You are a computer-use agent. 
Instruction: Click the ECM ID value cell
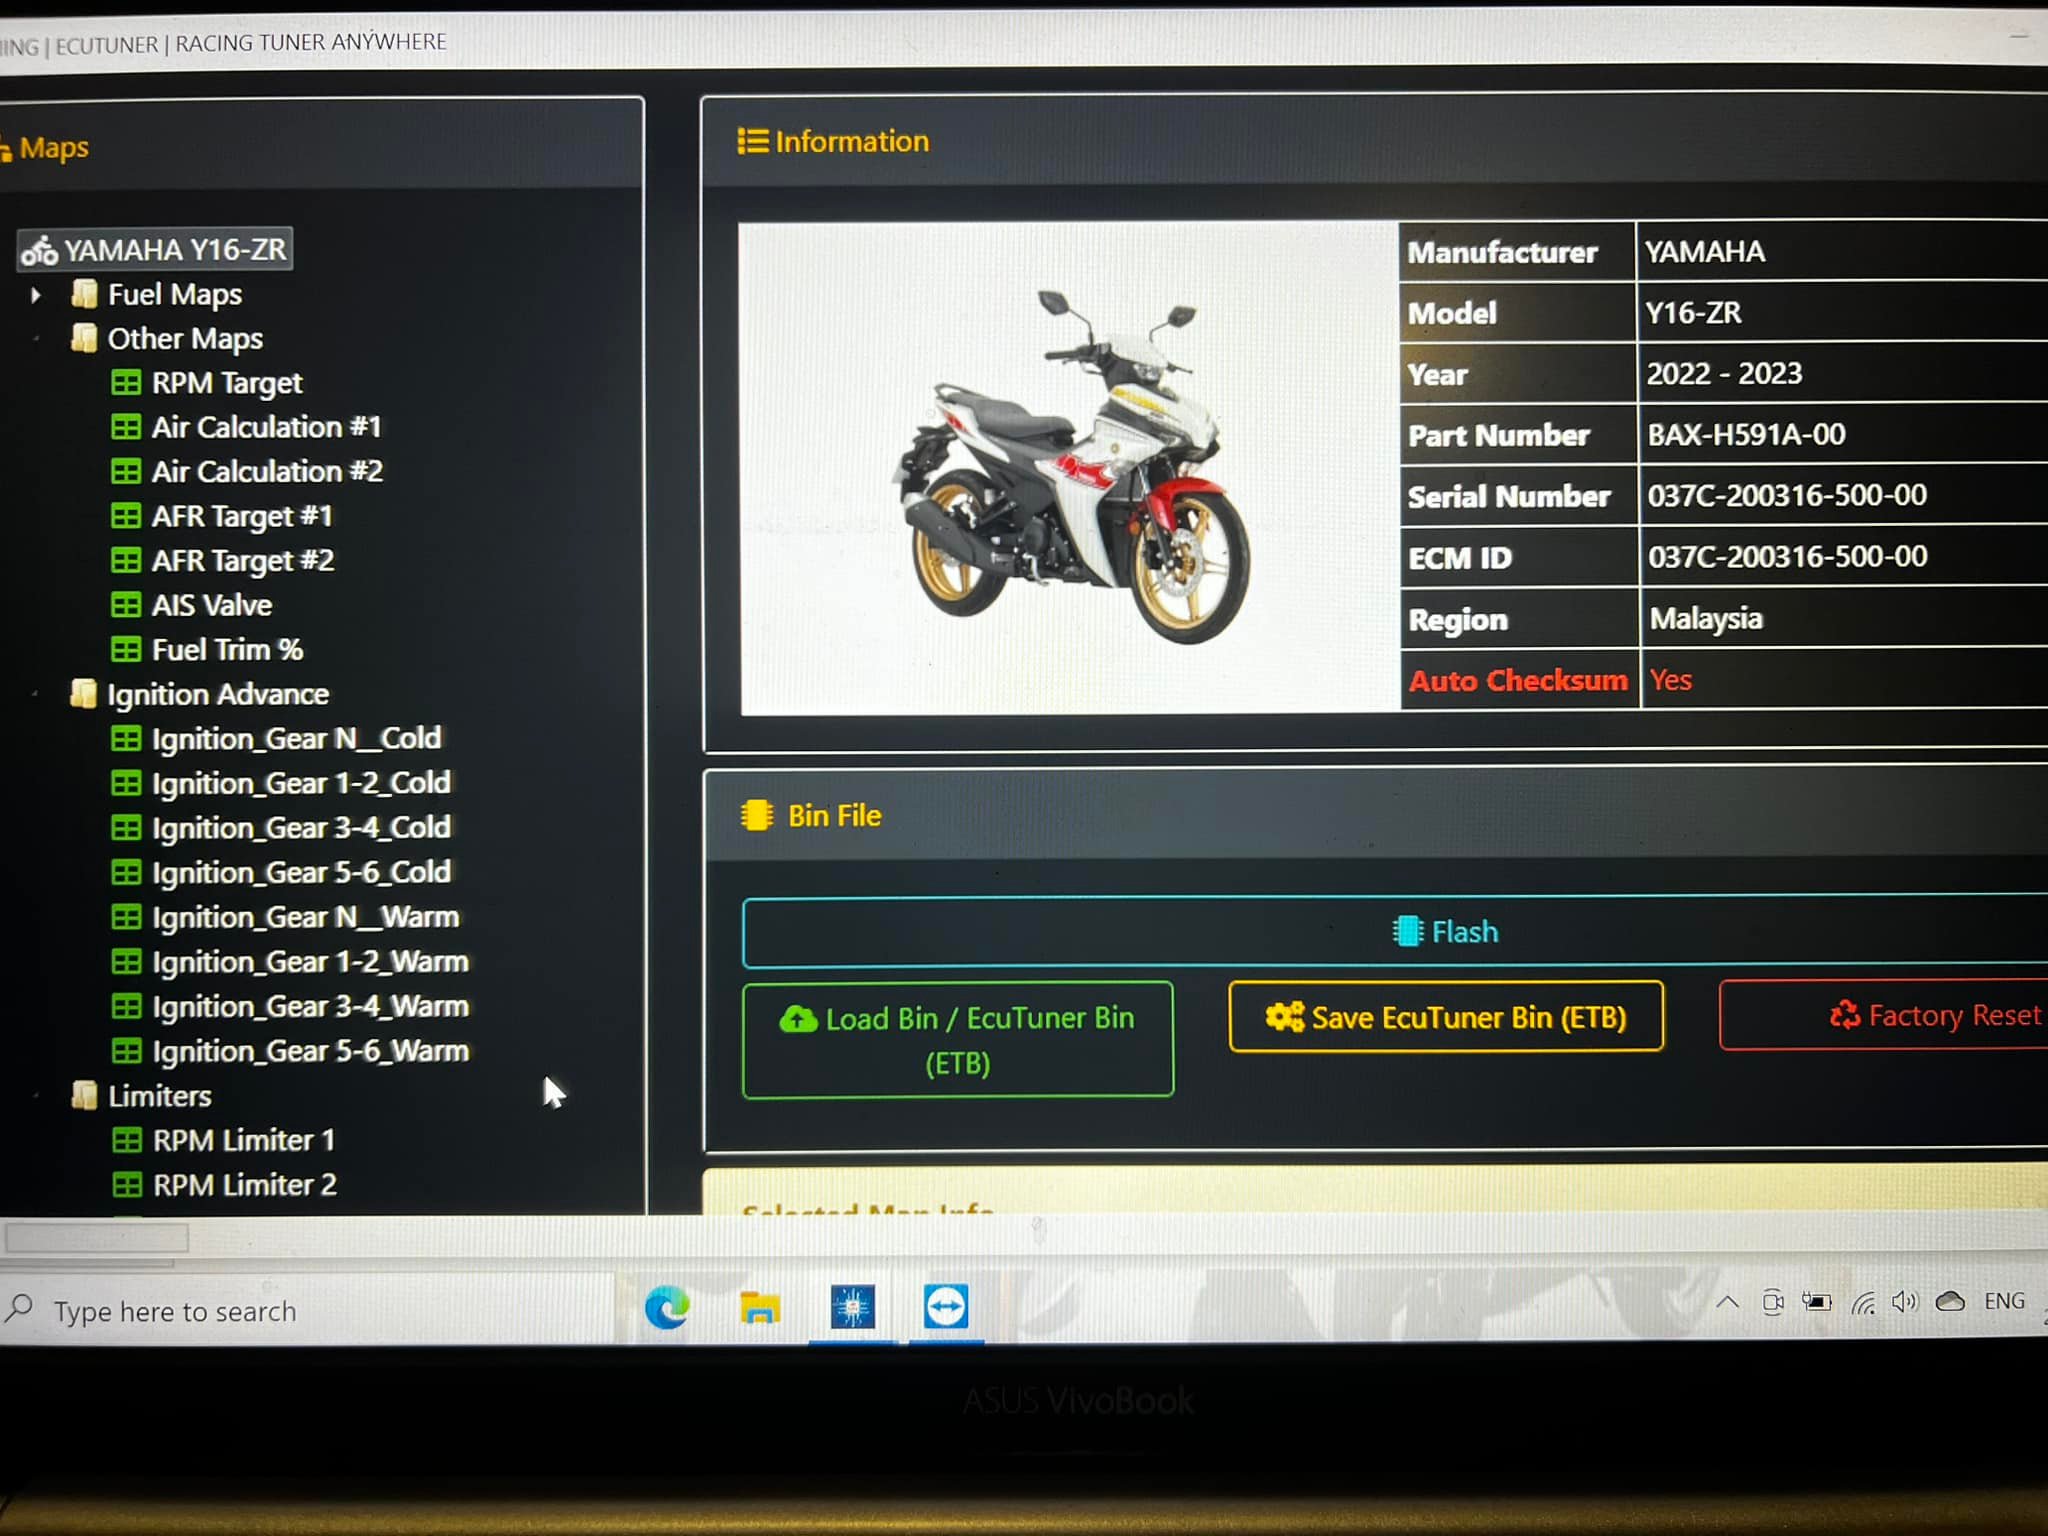point(1843,557)
